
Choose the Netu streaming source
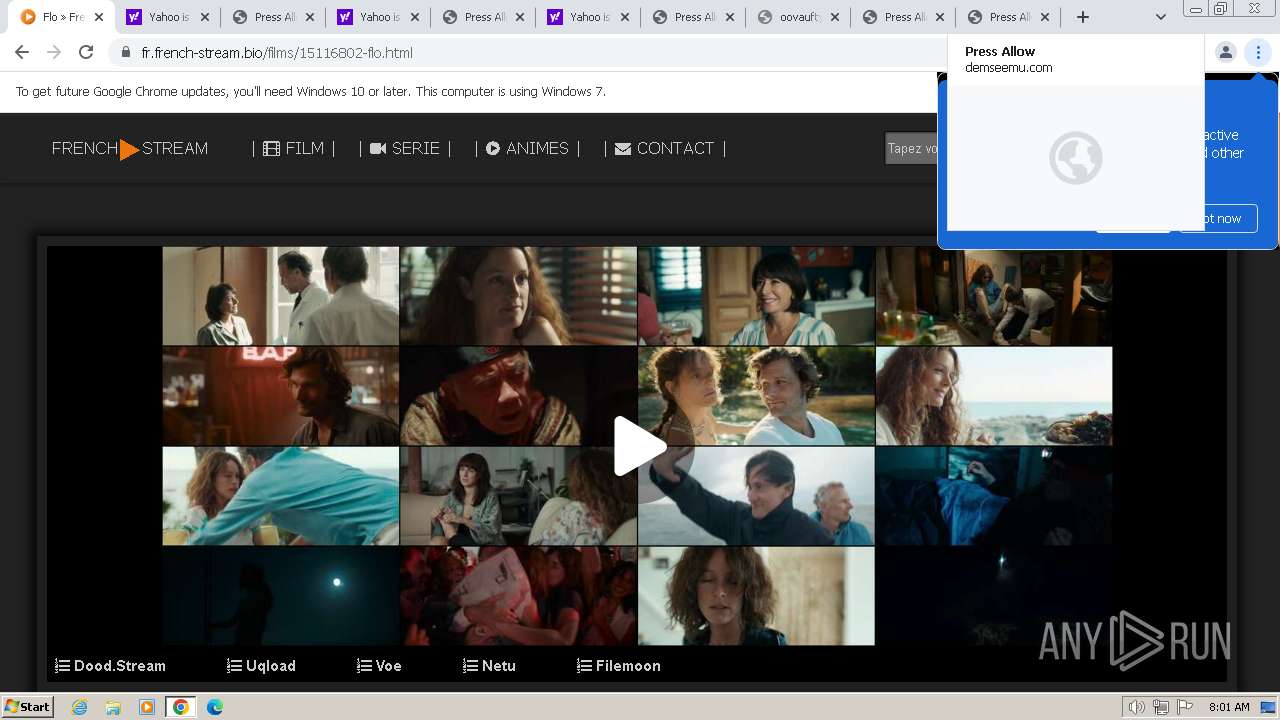489,666
